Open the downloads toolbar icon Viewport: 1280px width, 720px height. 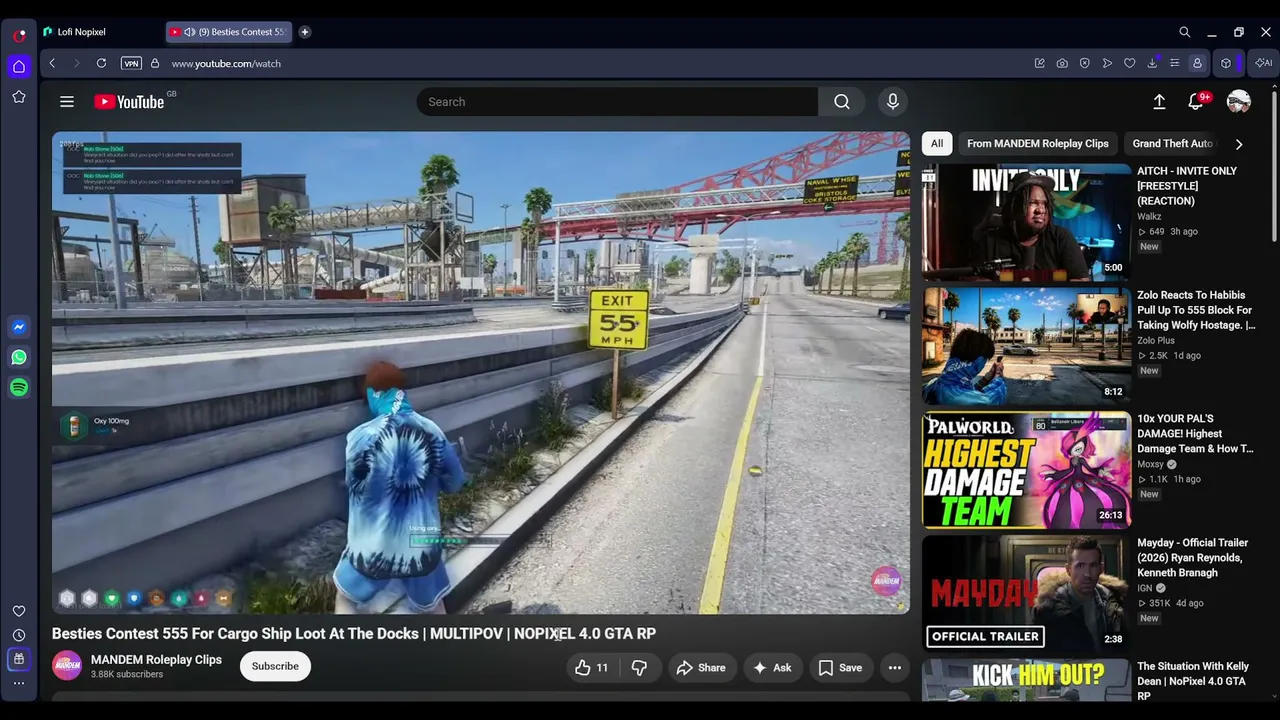[x=1152, y=63]
